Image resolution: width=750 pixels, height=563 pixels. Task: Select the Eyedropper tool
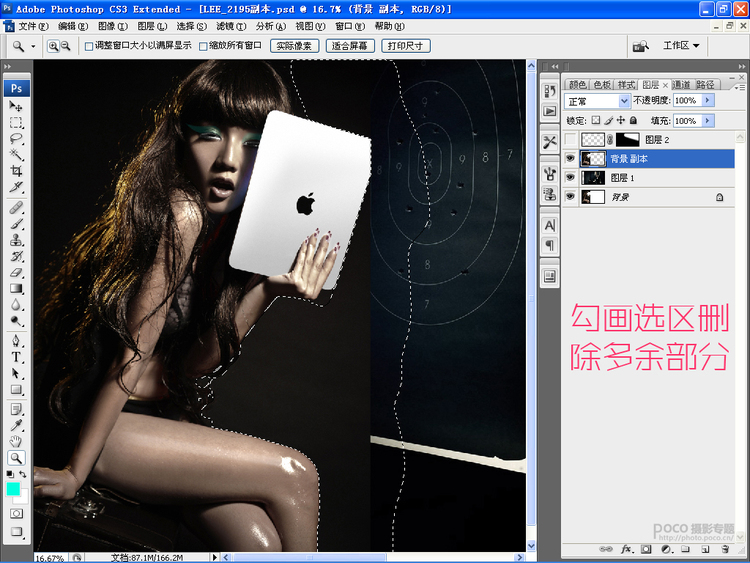pyautogui.click(x=16, y=425)
